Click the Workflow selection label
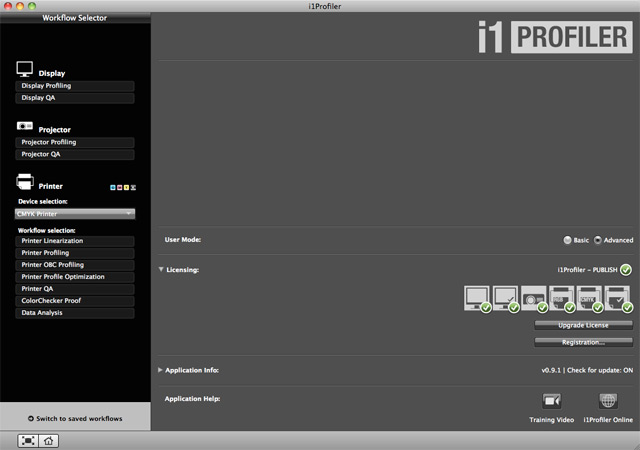This screenshot has width=640, height=450. click(x=47, y=230)
